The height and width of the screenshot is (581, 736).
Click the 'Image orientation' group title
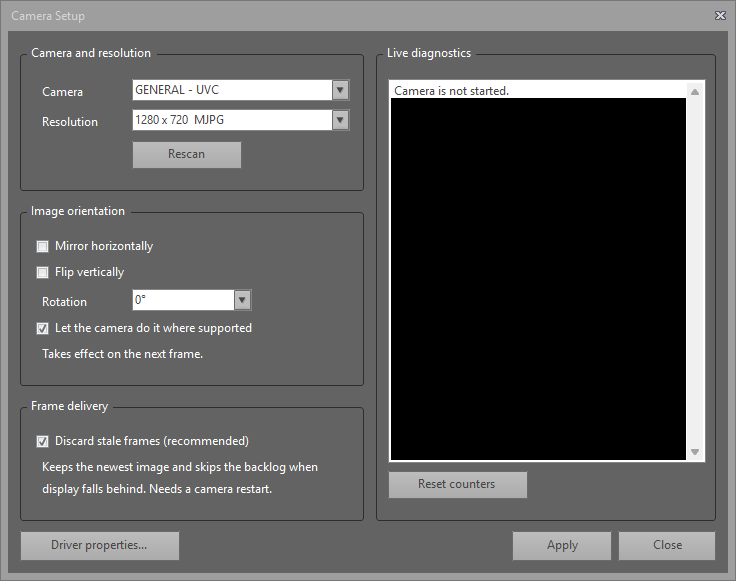[78, 211]
